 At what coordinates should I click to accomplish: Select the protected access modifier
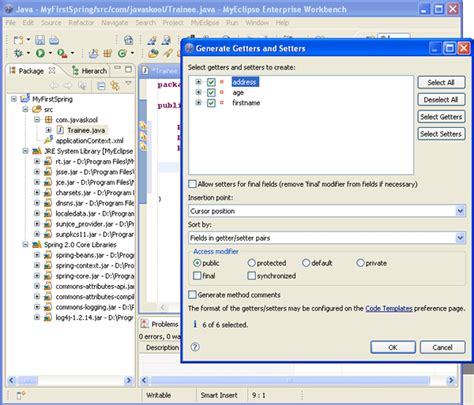pyautogui.click(x=251, y=263)
